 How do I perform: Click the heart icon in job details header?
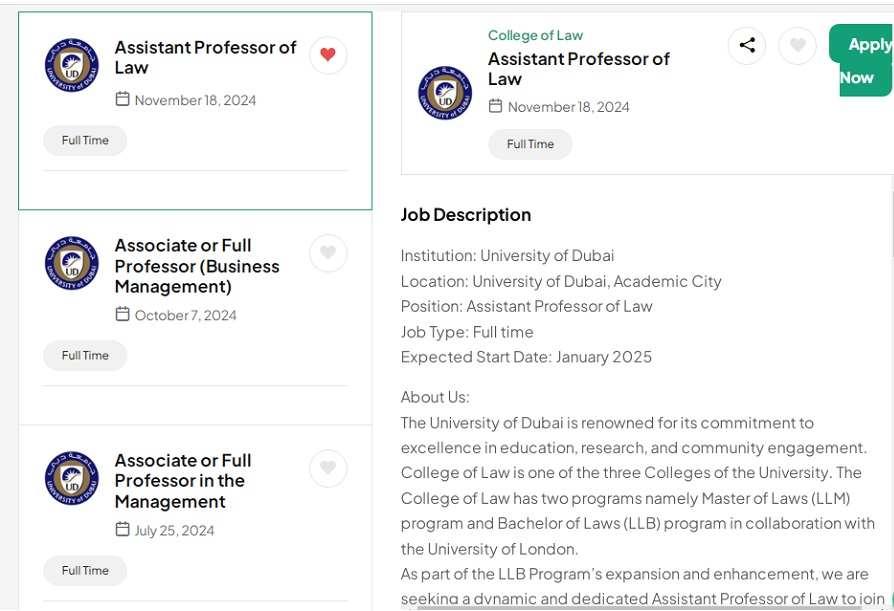(797, 45)
